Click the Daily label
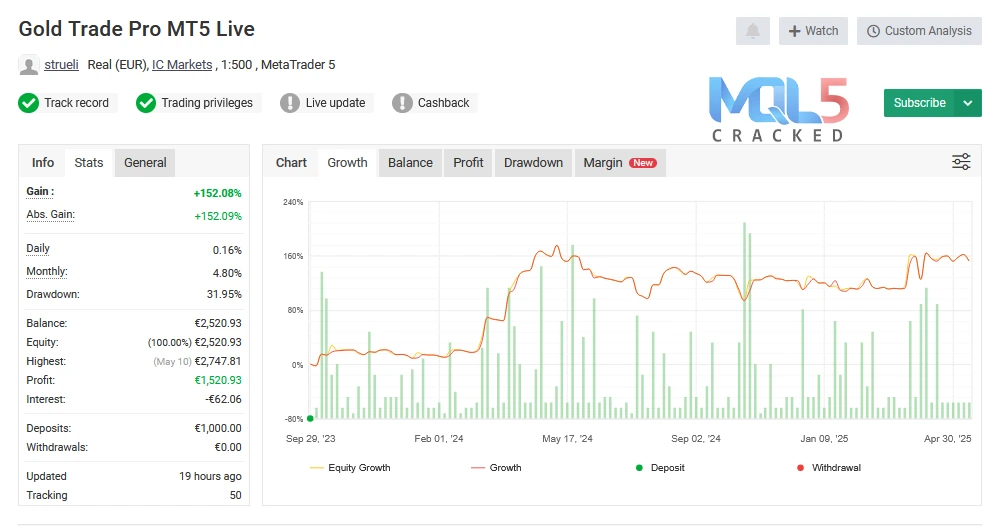Image resolution: width=998 pixels, height=526 pixels. point(38,248)
